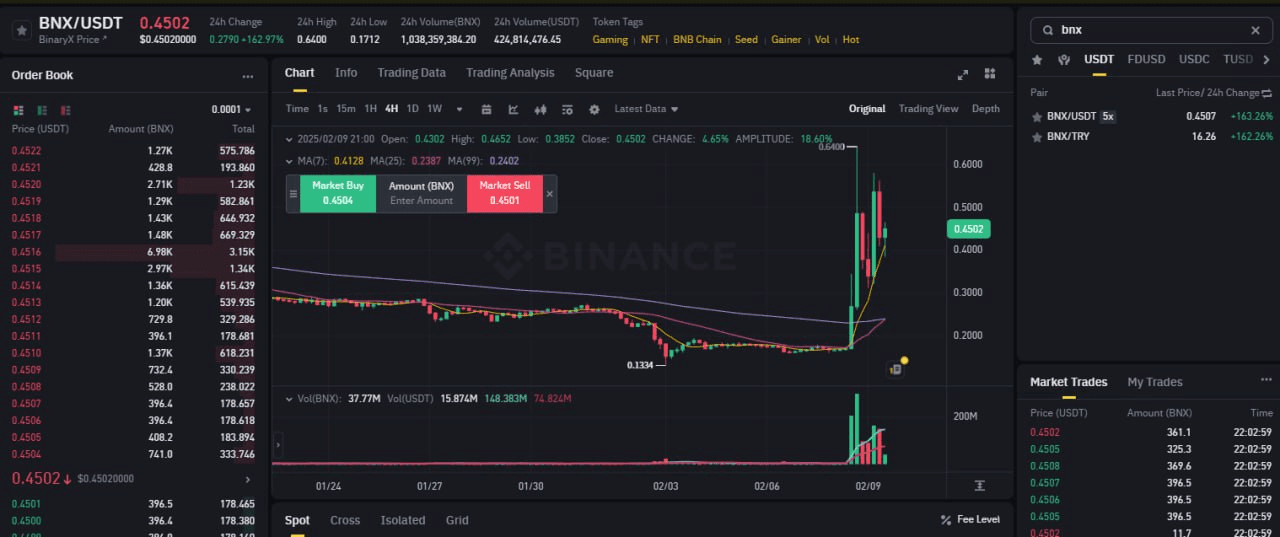The width and height of the screenshot is (1280, 537).
Task: Click the order alert icon on chart
Action: tap(895, 369)
